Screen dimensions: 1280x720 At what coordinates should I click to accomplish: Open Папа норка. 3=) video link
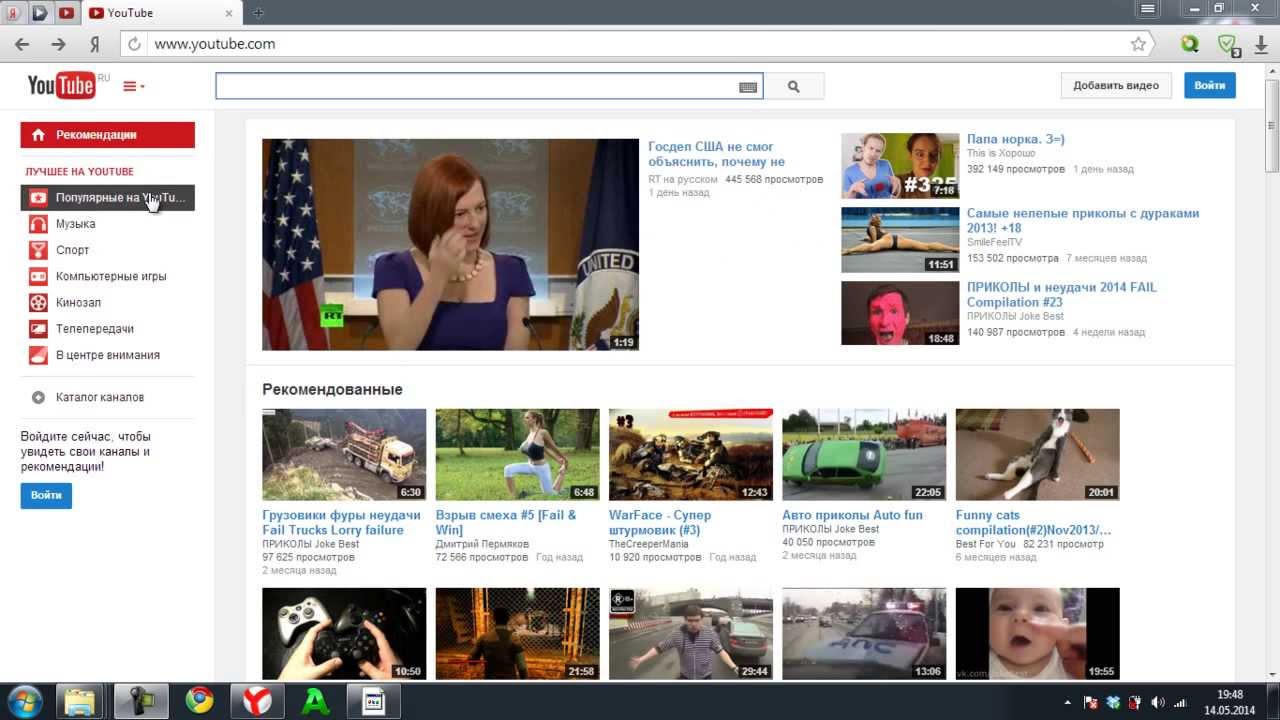click(x=1015, y=139)
